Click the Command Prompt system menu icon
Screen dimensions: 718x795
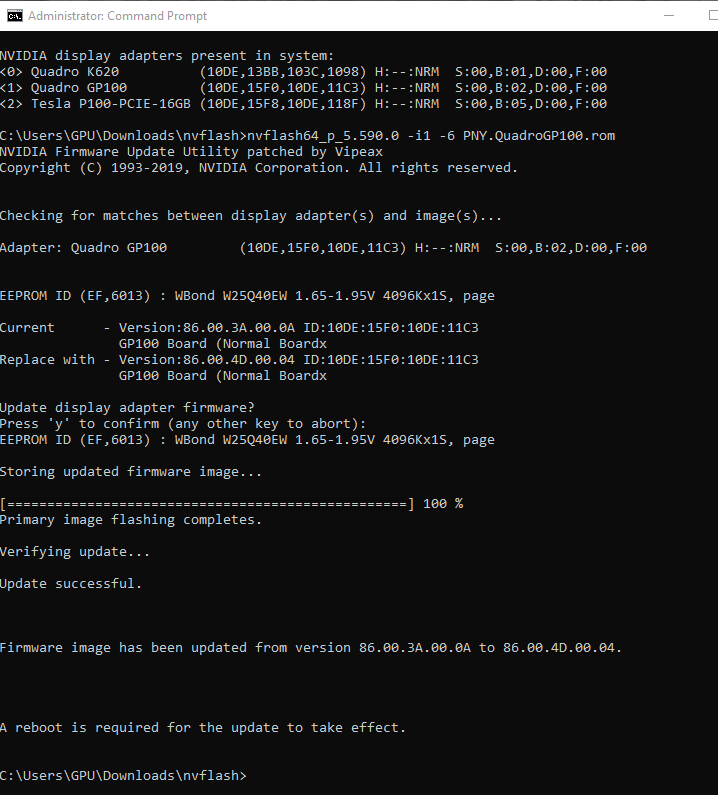coord(12,15)
